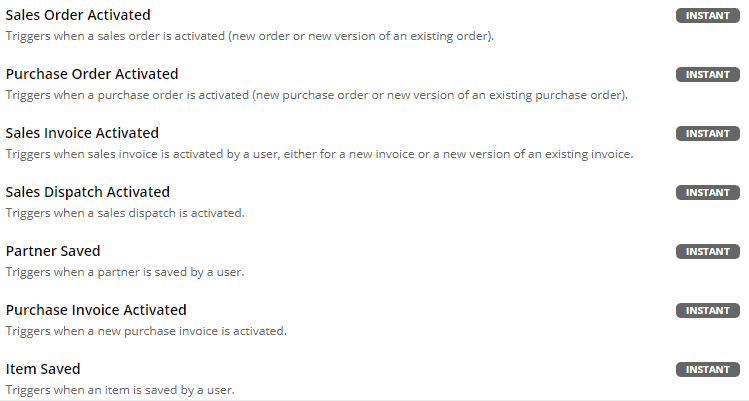This screenshot has width=749, height=401.
Task: Select the Partner Saved trigger title
Action: 53,251
